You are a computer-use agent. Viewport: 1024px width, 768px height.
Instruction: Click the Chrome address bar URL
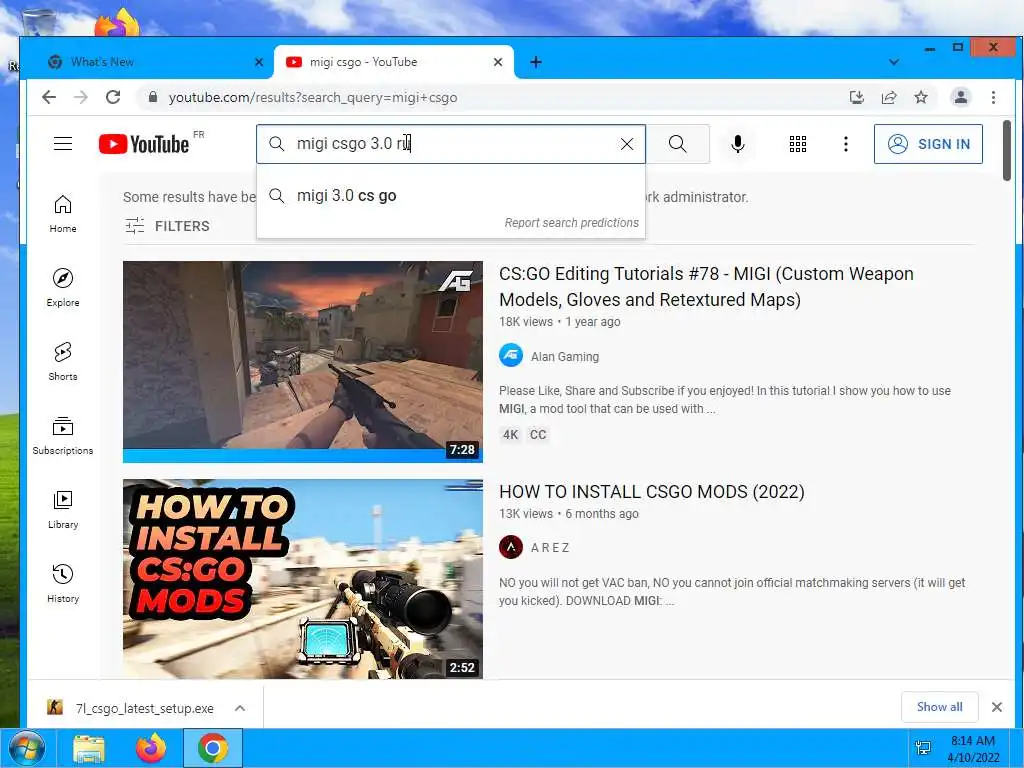pos(313,97)
